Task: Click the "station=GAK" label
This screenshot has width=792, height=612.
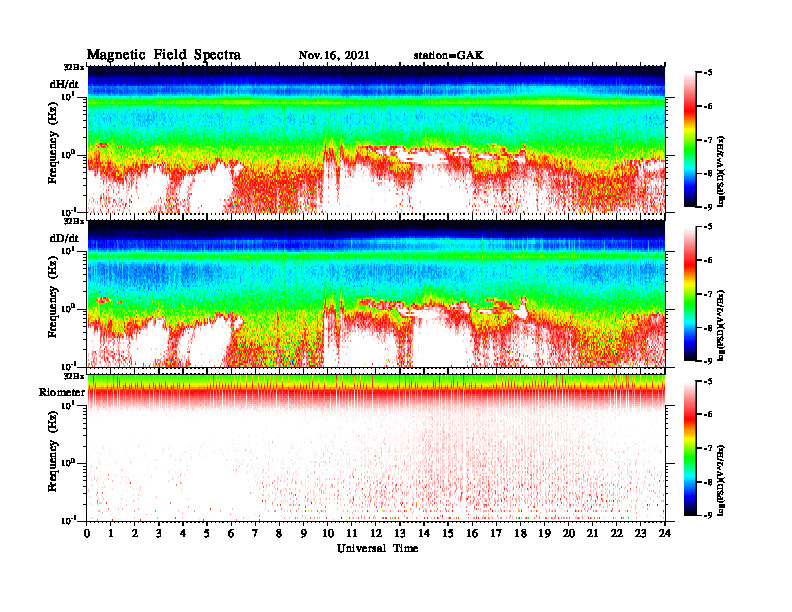Action: (x=449, y=55)
